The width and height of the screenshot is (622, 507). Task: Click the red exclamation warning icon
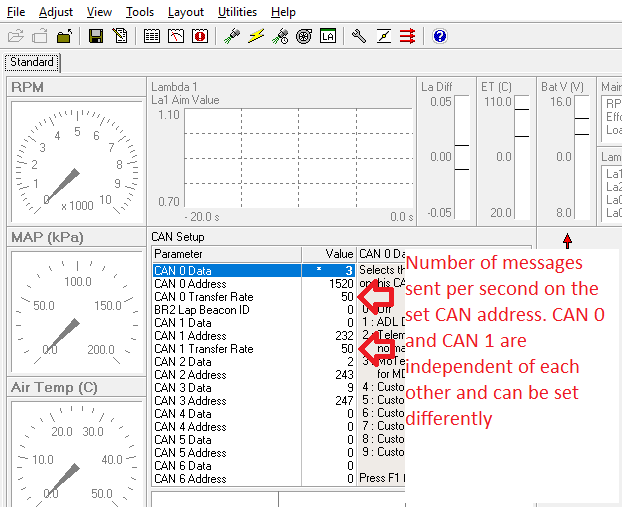click(x=200, y=37)
